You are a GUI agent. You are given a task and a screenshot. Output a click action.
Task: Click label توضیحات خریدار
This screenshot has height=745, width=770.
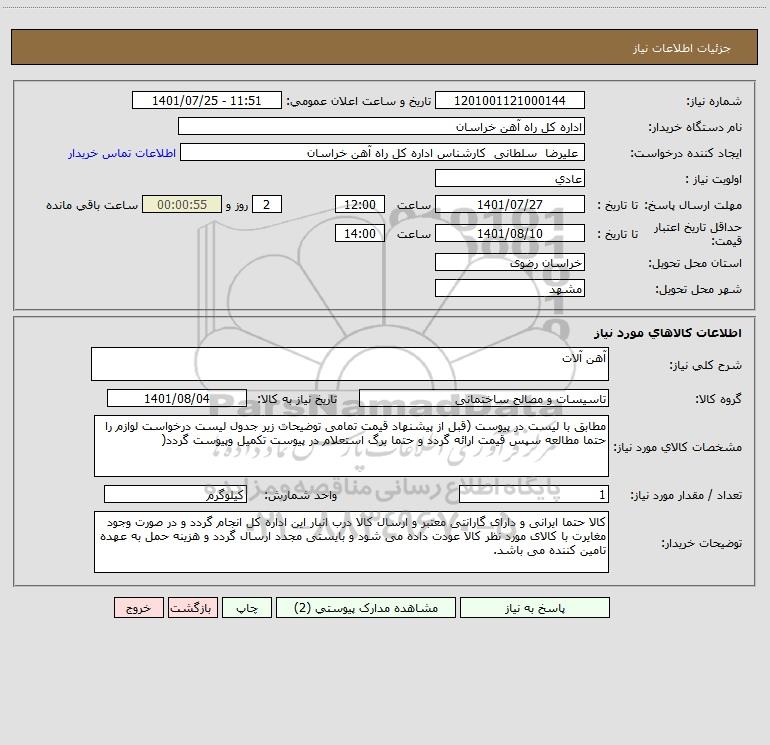pos(701,543)
